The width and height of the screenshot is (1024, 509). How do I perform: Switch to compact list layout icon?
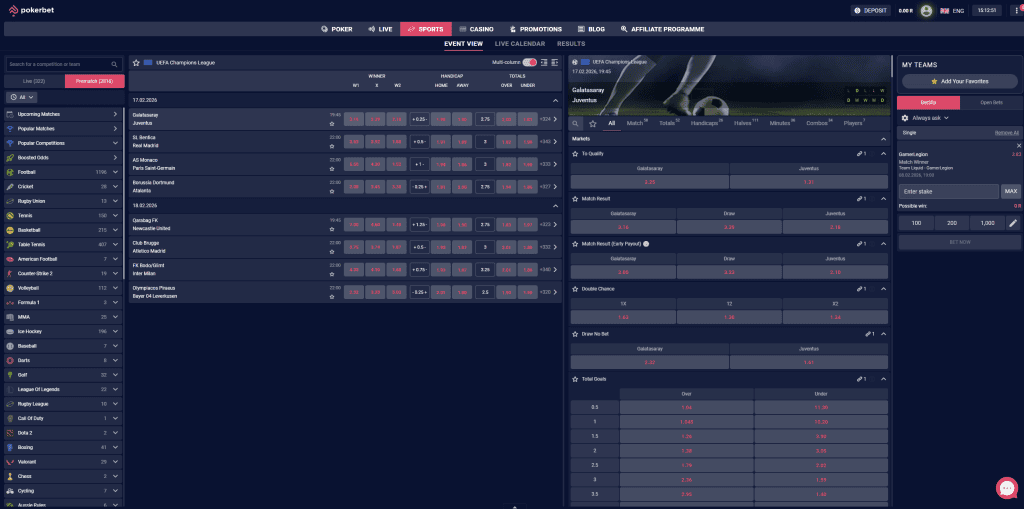(543, 63)
